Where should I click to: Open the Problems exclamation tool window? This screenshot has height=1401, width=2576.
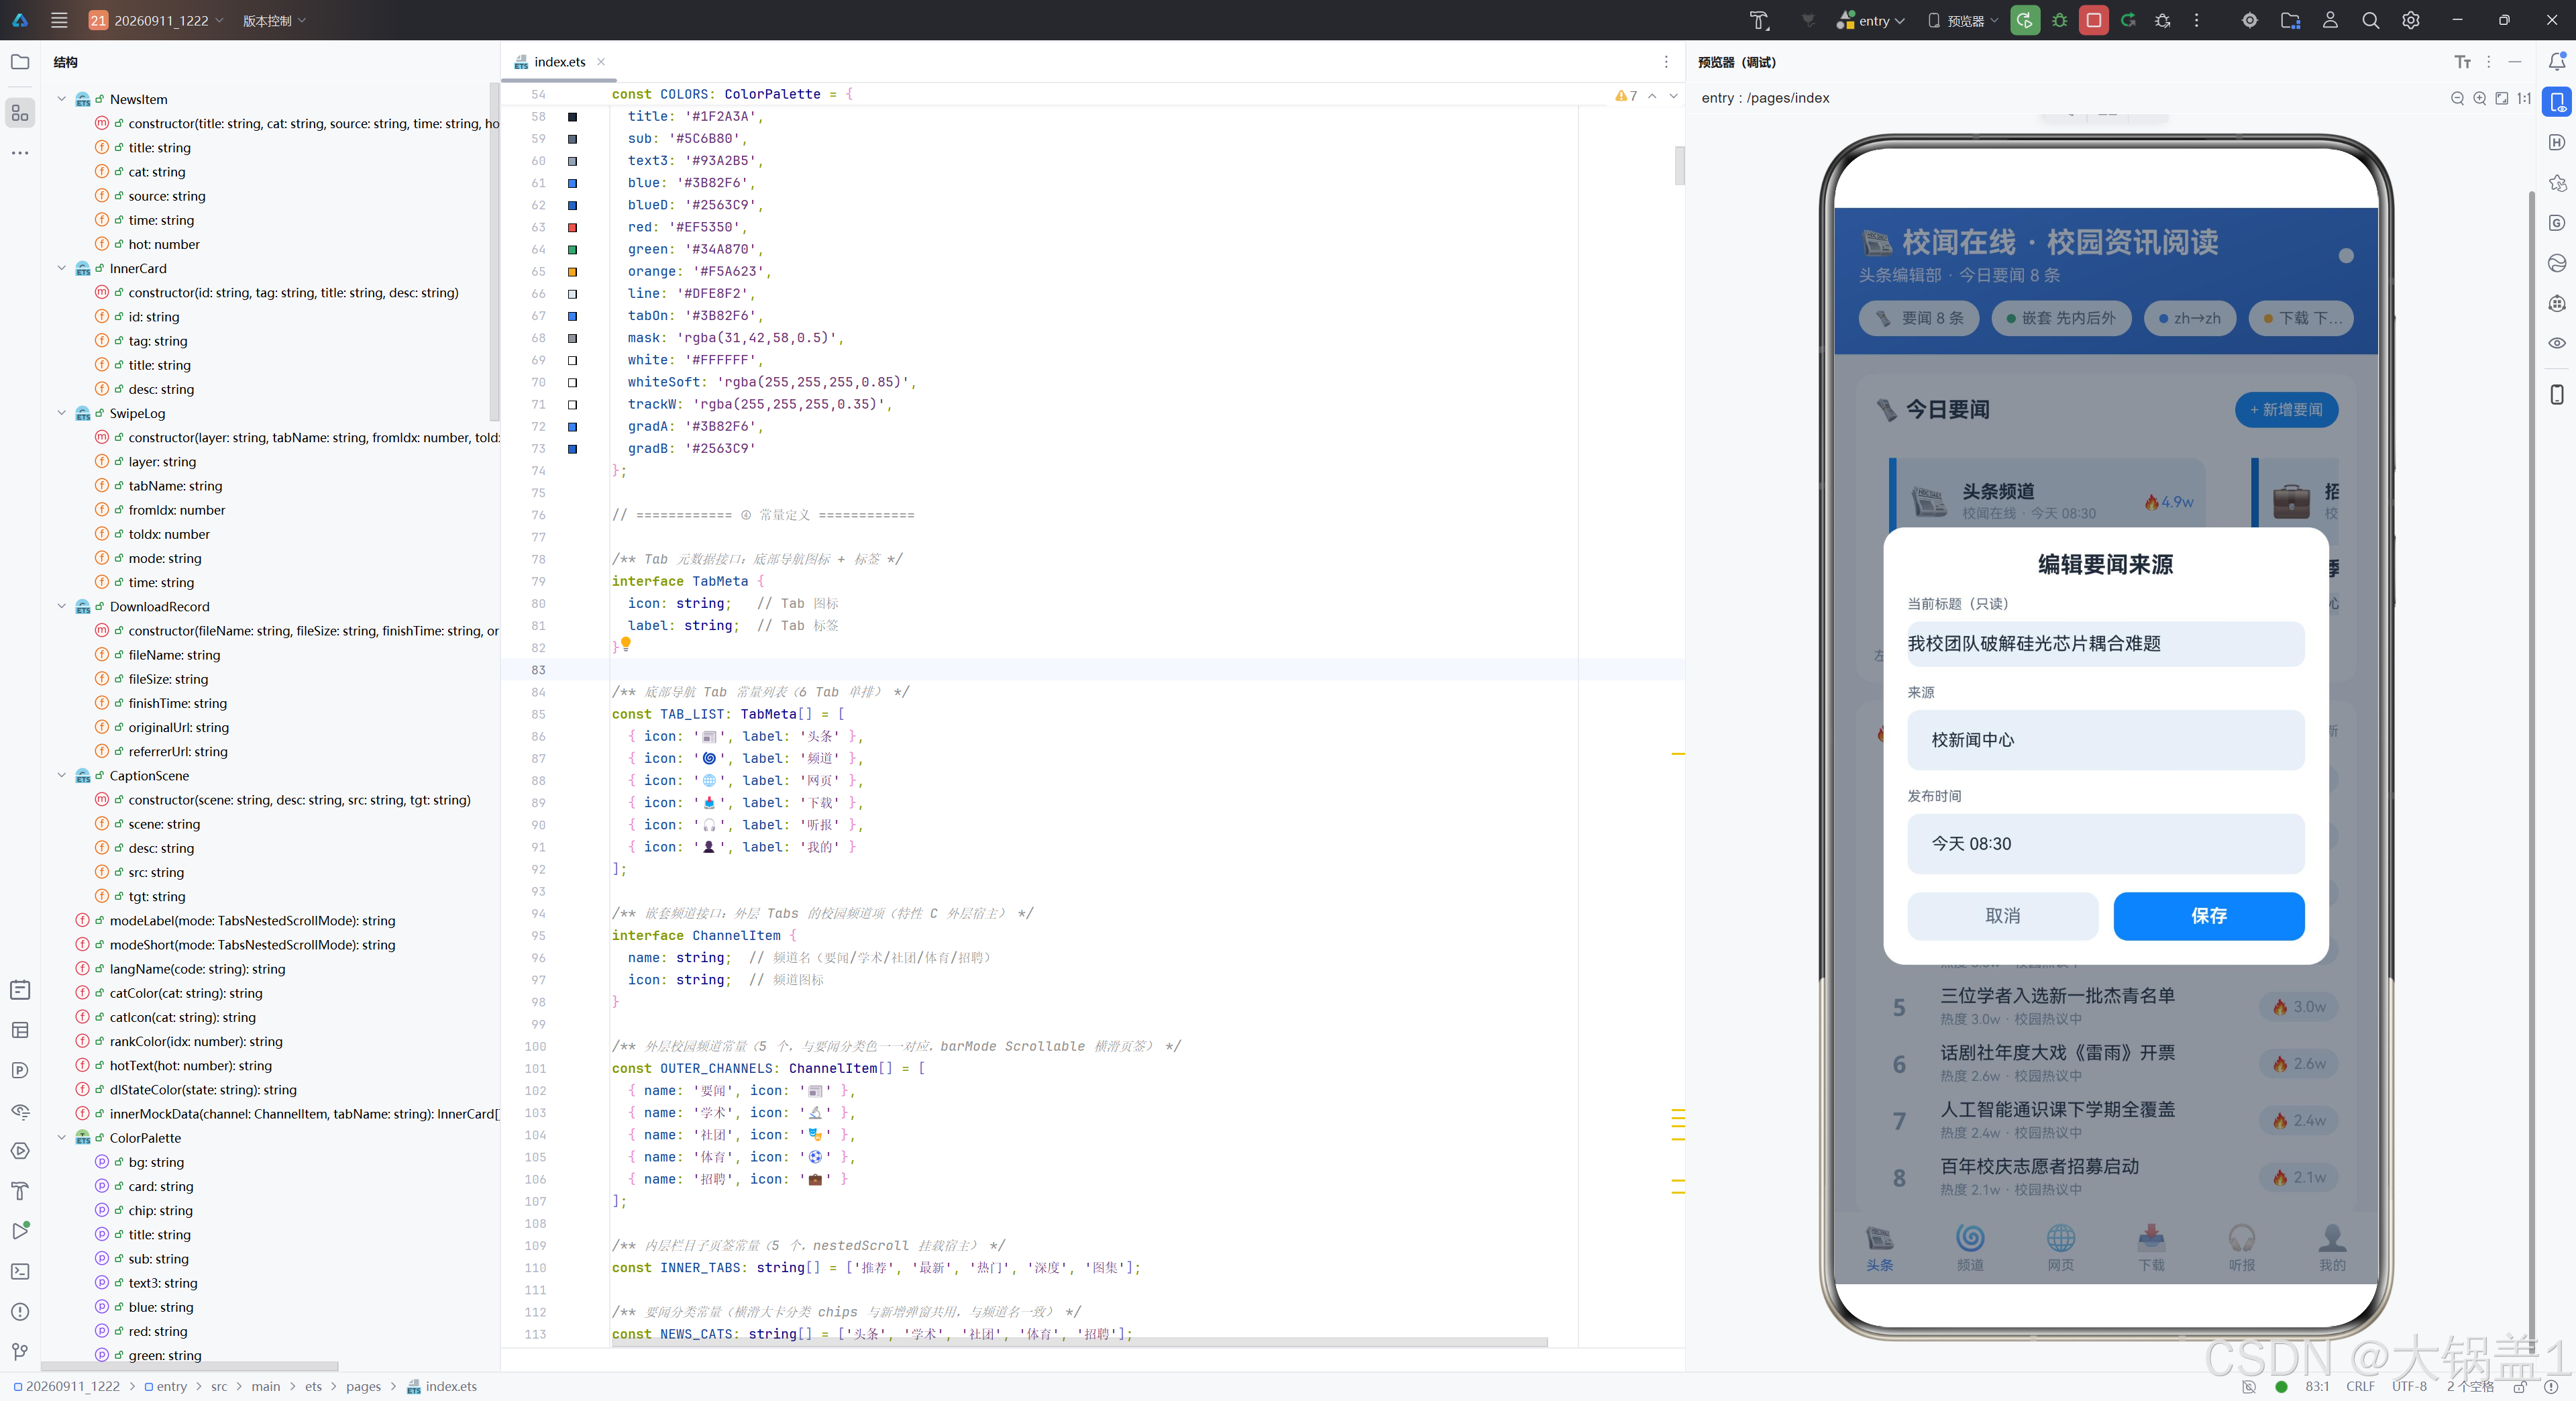[x=20, y=1311]
